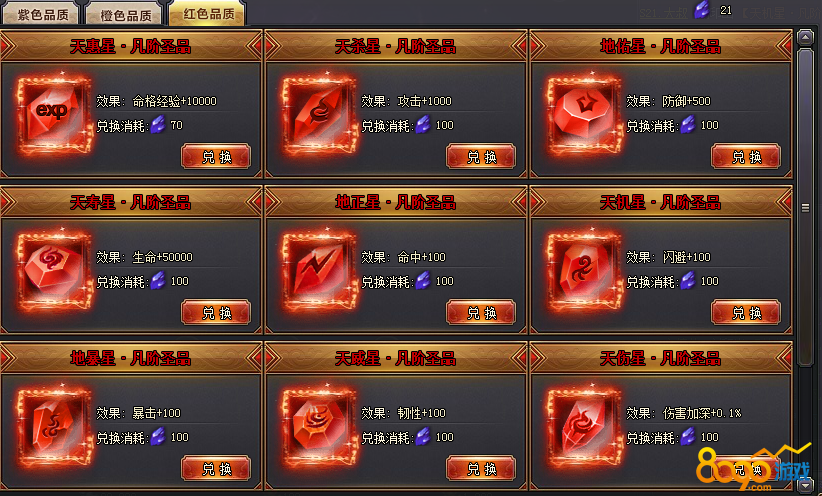Click the purple crystal currency icon at top
822x496 pixels.
pyautogui.click(x=702, y=9)
